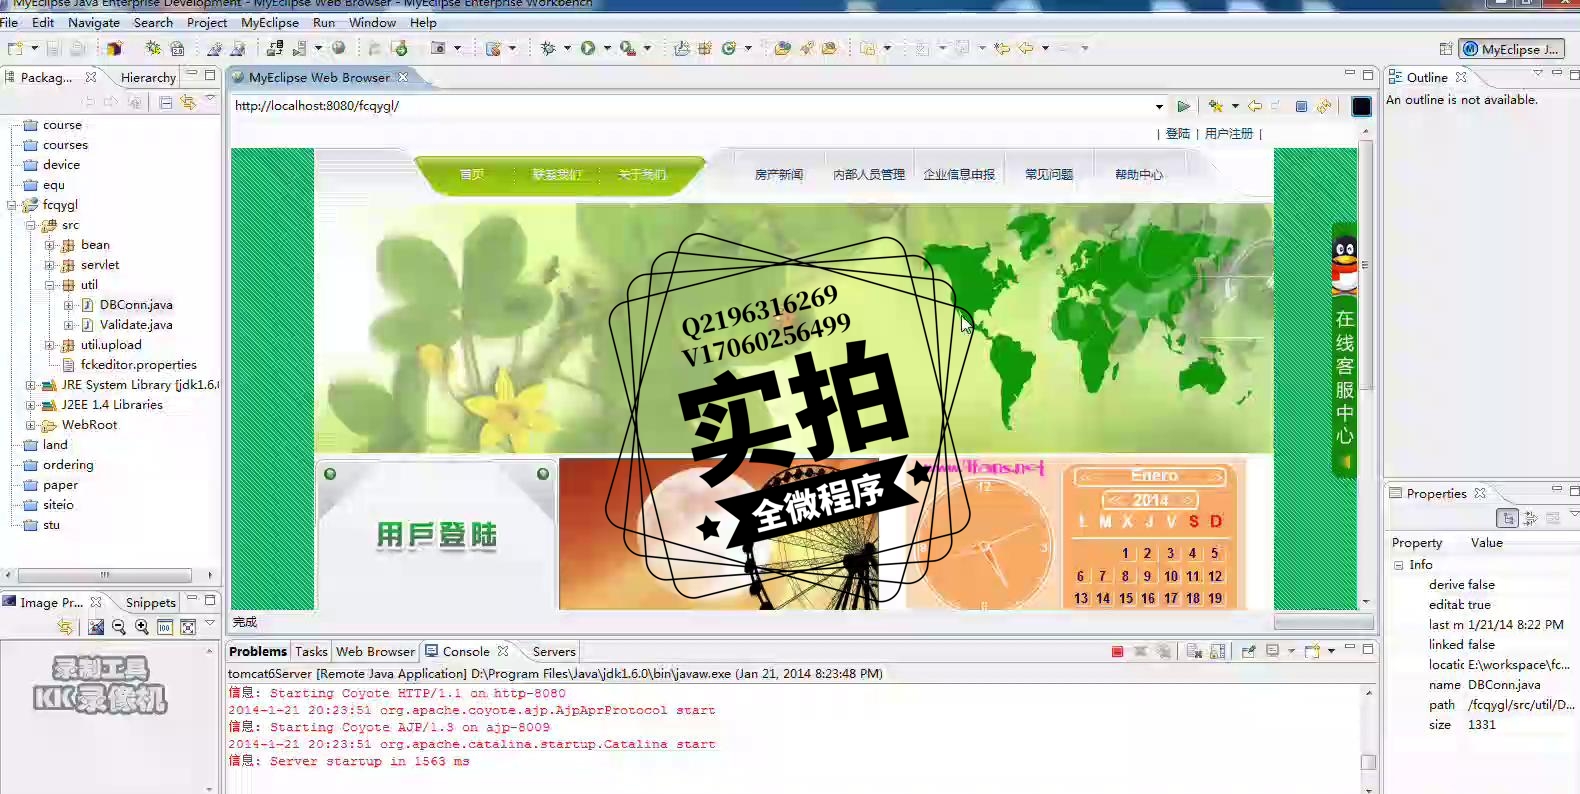Collapse the fcqygl project tree node
Viewport: 1580px width, 794px height.
[x=12, y=205]
